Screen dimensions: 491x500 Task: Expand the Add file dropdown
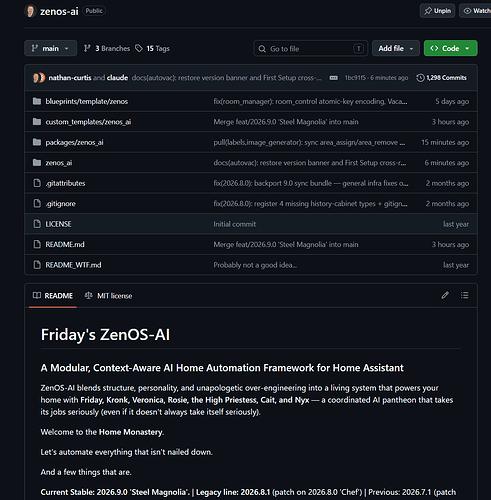(x=396, y=48)
